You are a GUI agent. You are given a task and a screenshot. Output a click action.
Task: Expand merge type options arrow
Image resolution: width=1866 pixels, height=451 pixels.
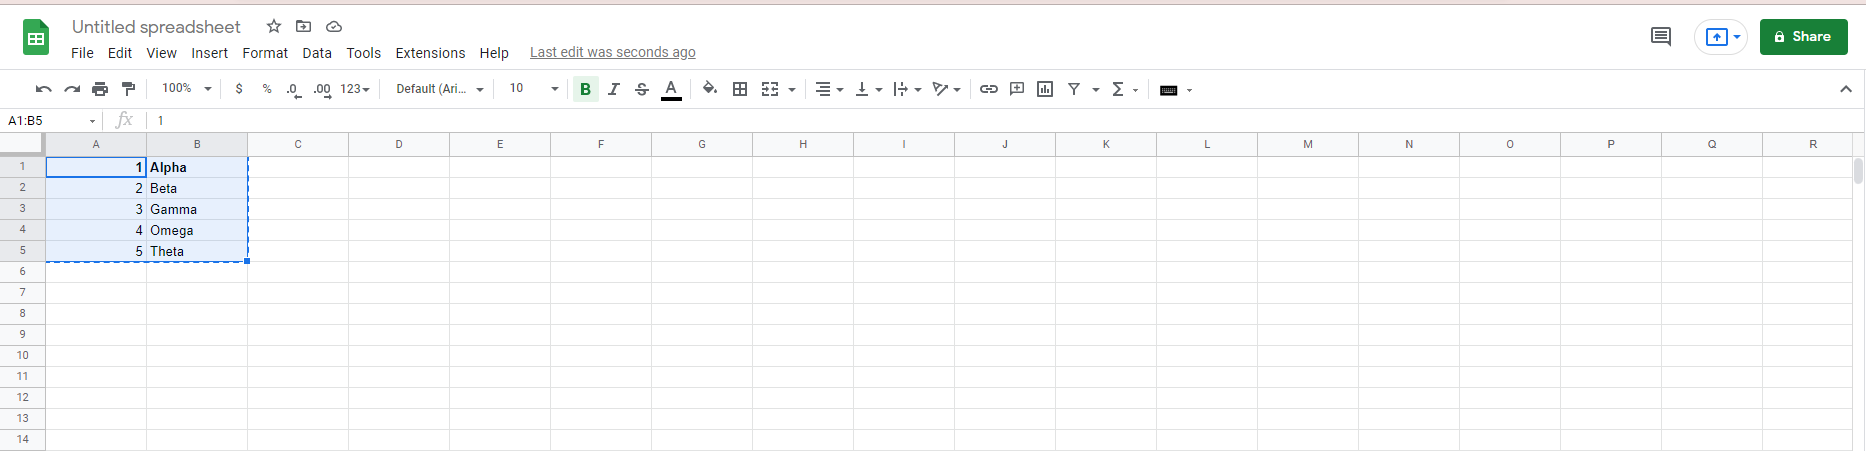792,90
